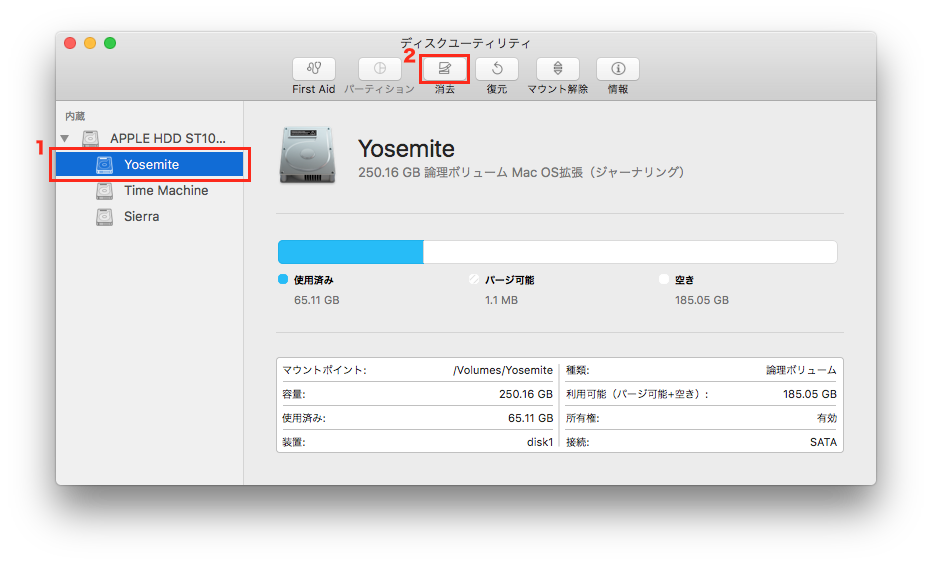The height and width of the screenshot is (565, 932).
Task: Click the blue 使用済み legend dot
Action: click(x=283, y=279)
